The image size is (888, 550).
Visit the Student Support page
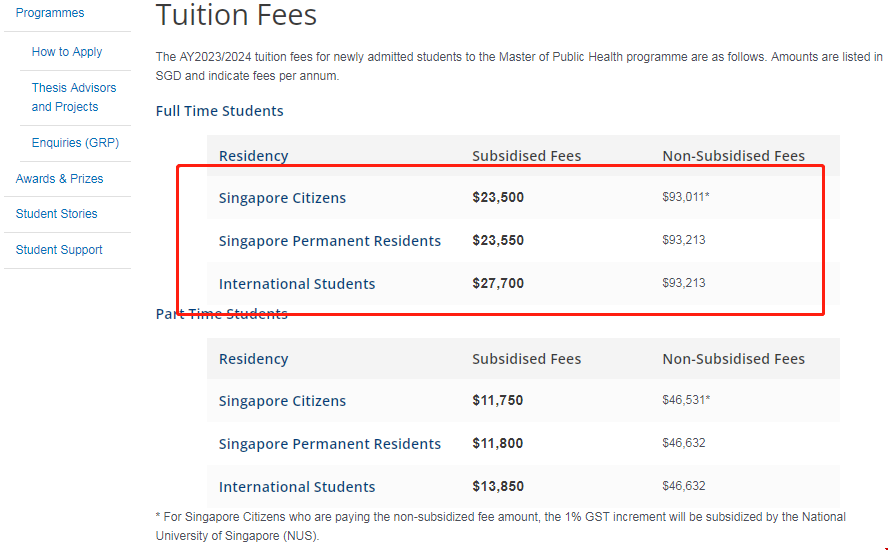click(59, 250)
